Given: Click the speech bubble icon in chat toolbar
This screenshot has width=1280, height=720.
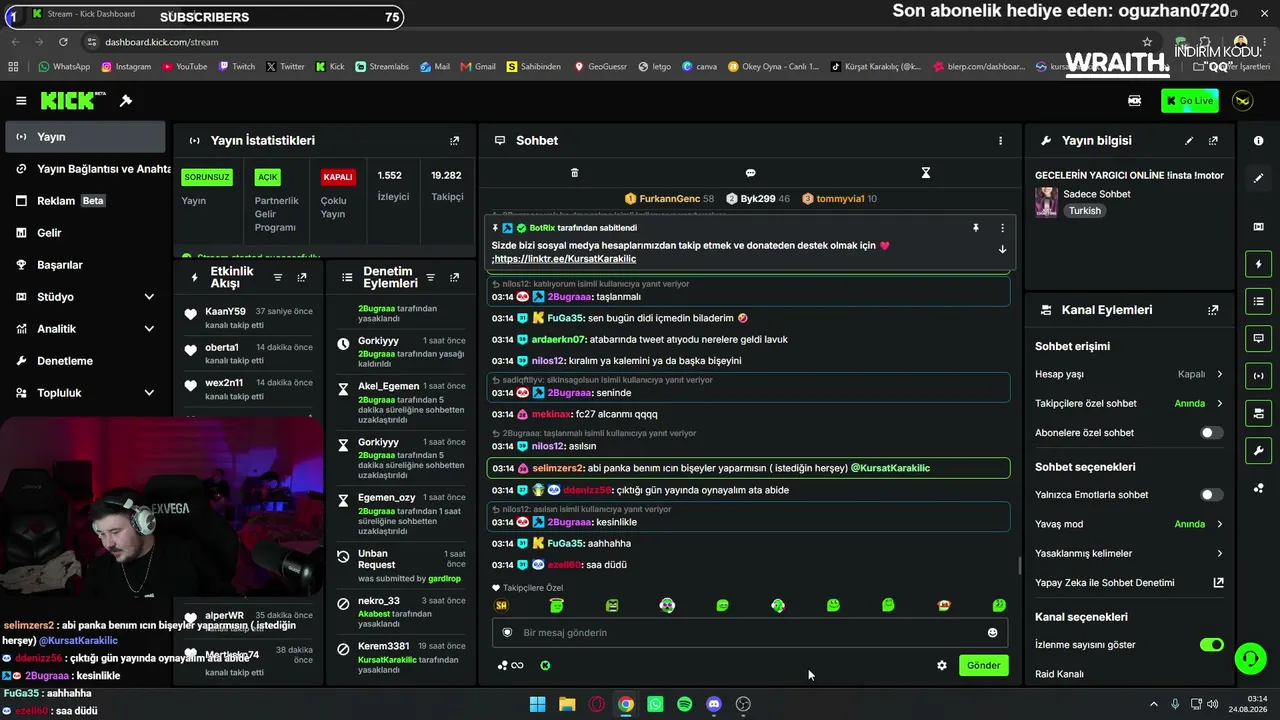Looking at the screenshot, I should pos(750,173).
